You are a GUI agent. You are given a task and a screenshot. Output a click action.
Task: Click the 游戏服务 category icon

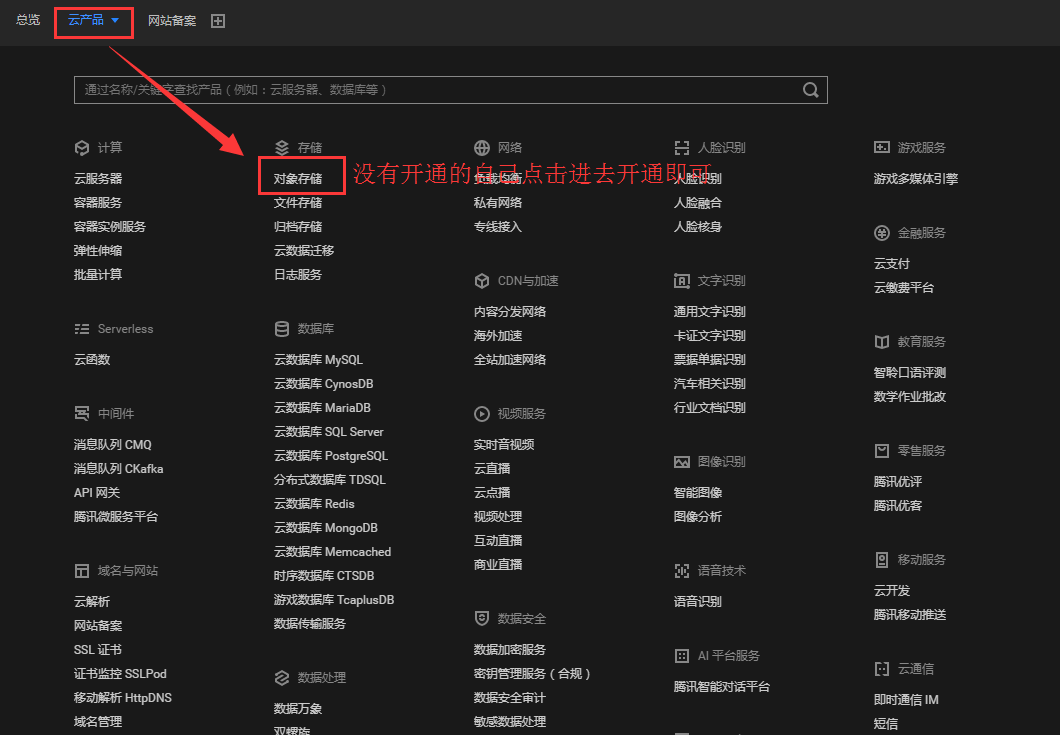(x=882, y=147)
